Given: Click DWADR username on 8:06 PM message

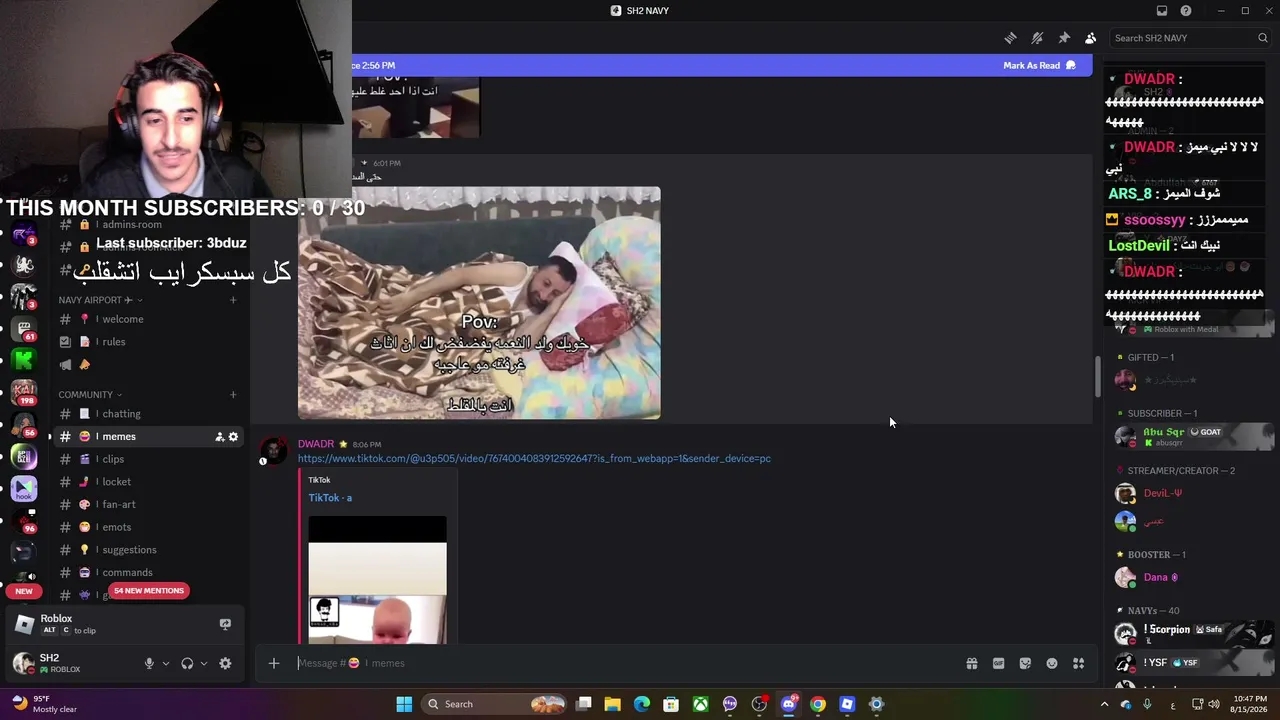Looking at the screenshot, I should pos(316,444).
